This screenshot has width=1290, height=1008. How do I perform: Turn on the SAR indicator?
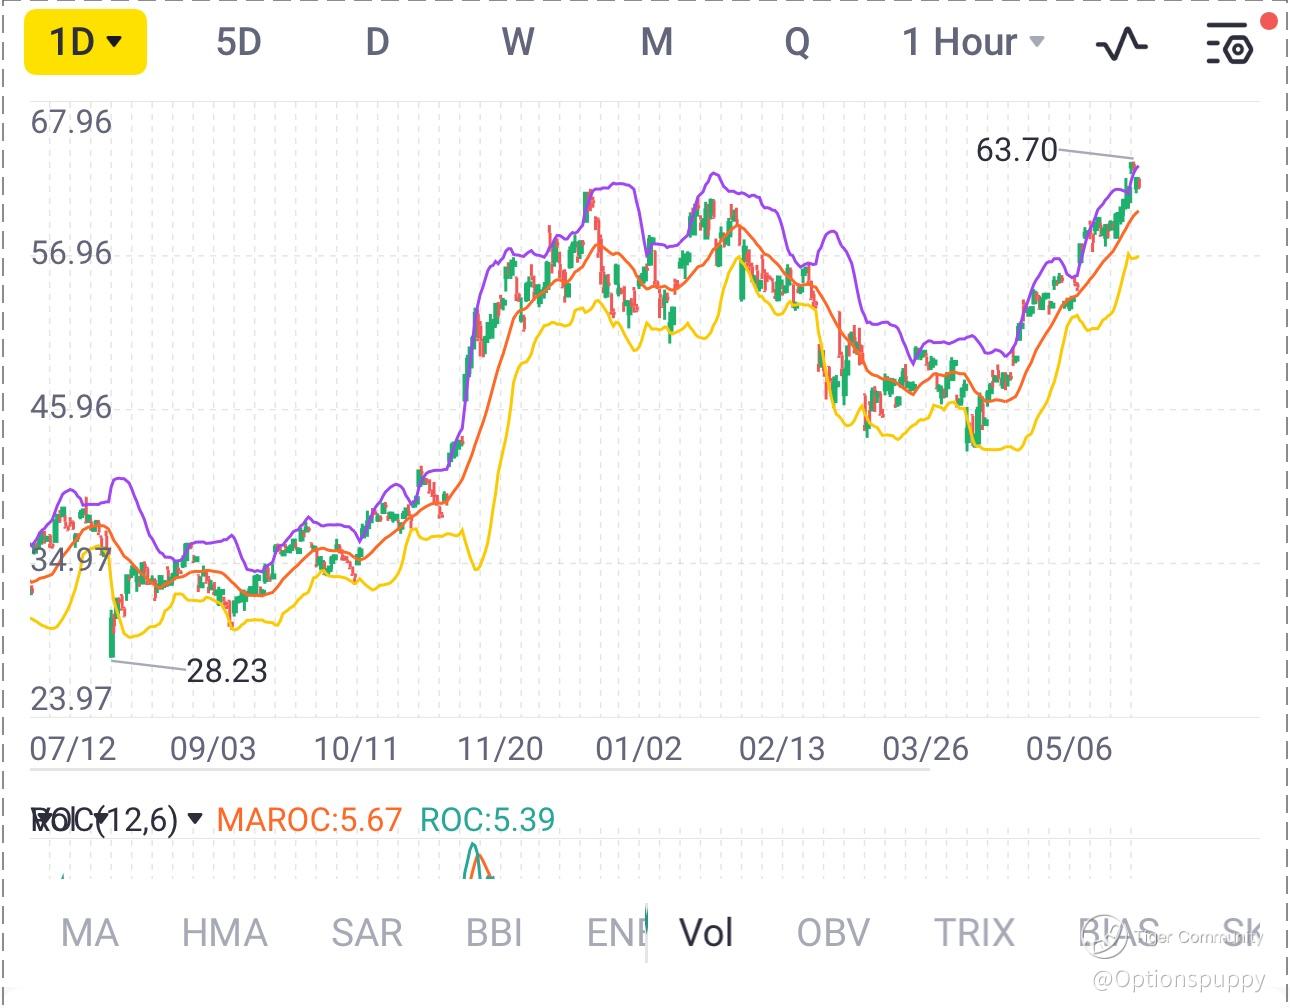366,933
